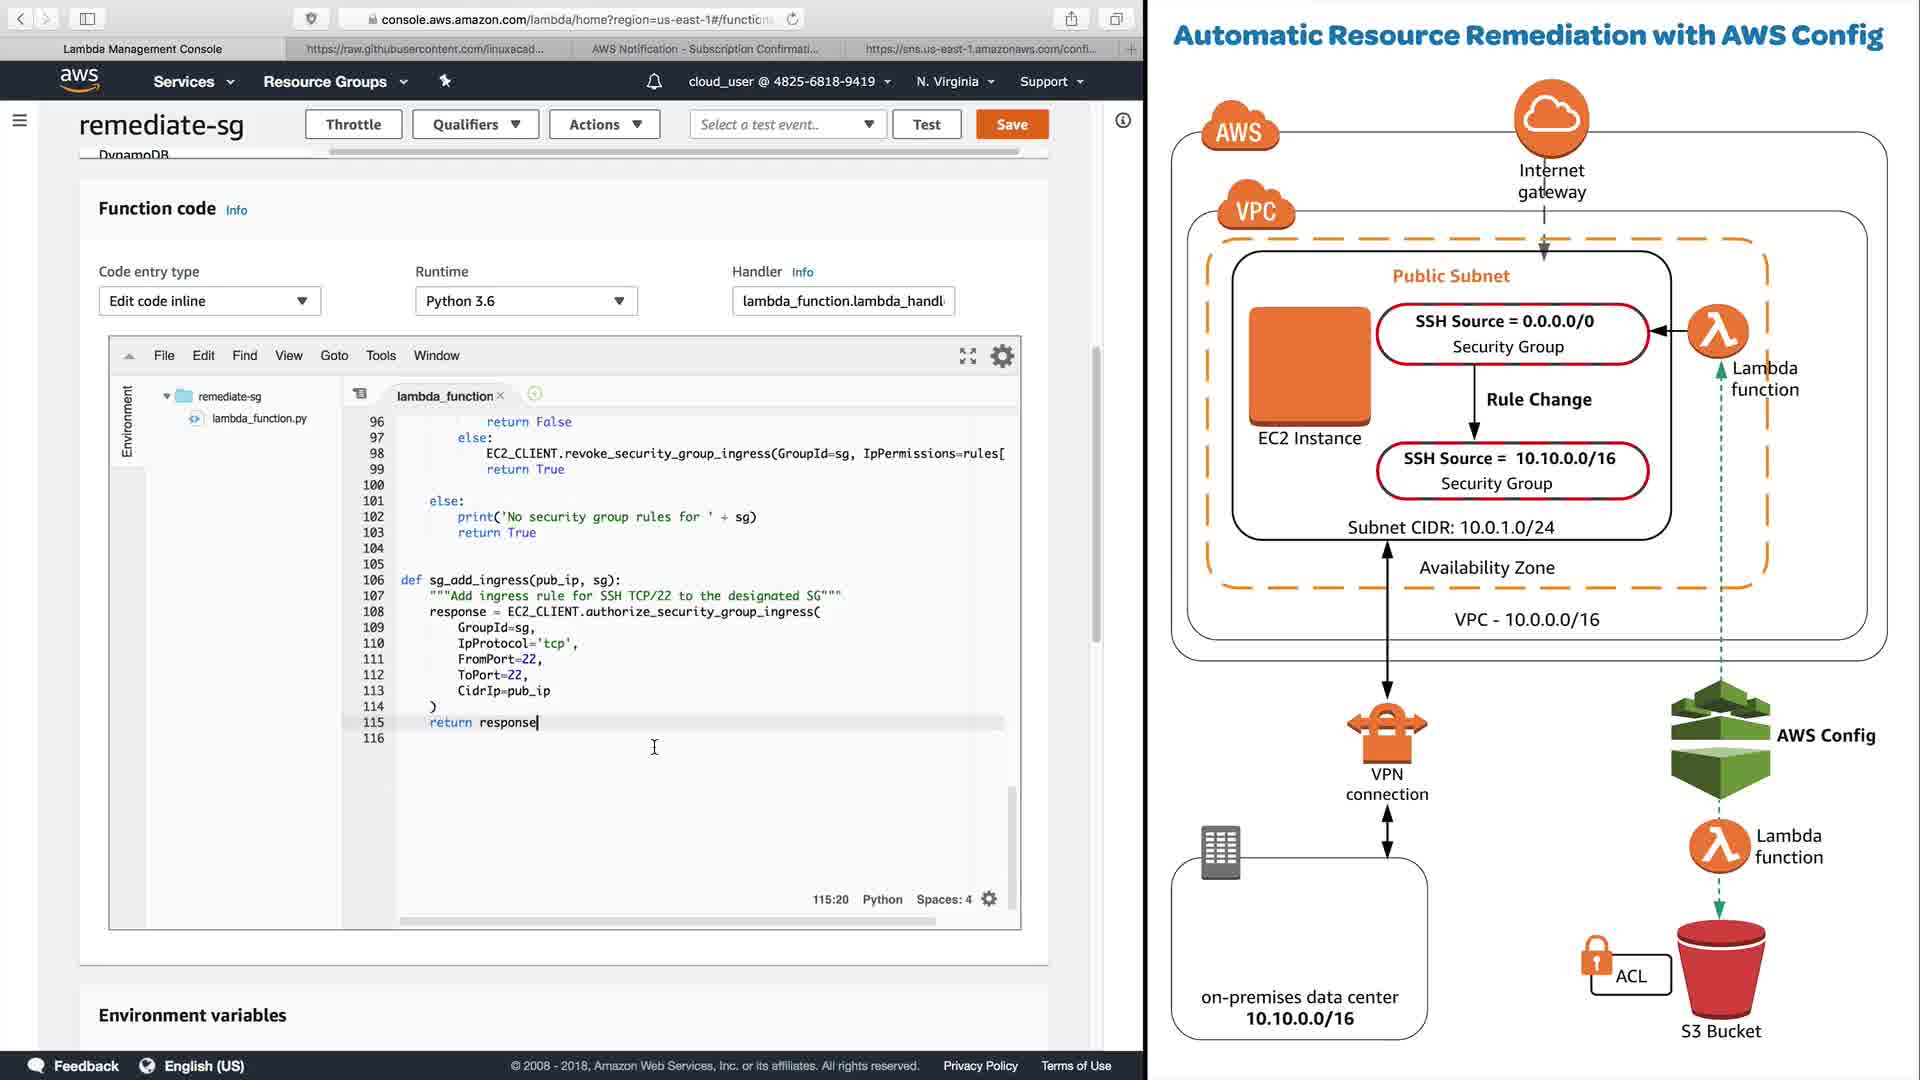1920x1080 pixels.
Task: Click the pin favorites icon in navbar
Action: 445,81
